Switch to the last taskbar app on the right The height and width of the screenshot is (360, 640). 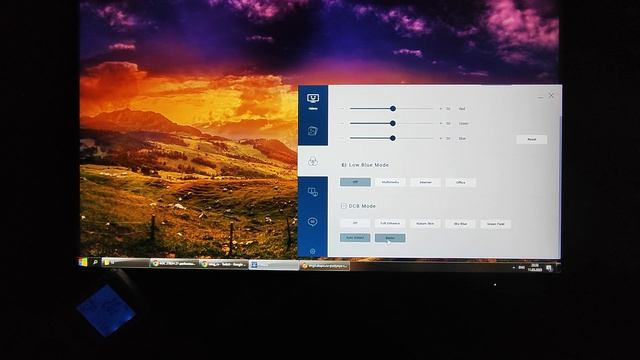(324, 266)
